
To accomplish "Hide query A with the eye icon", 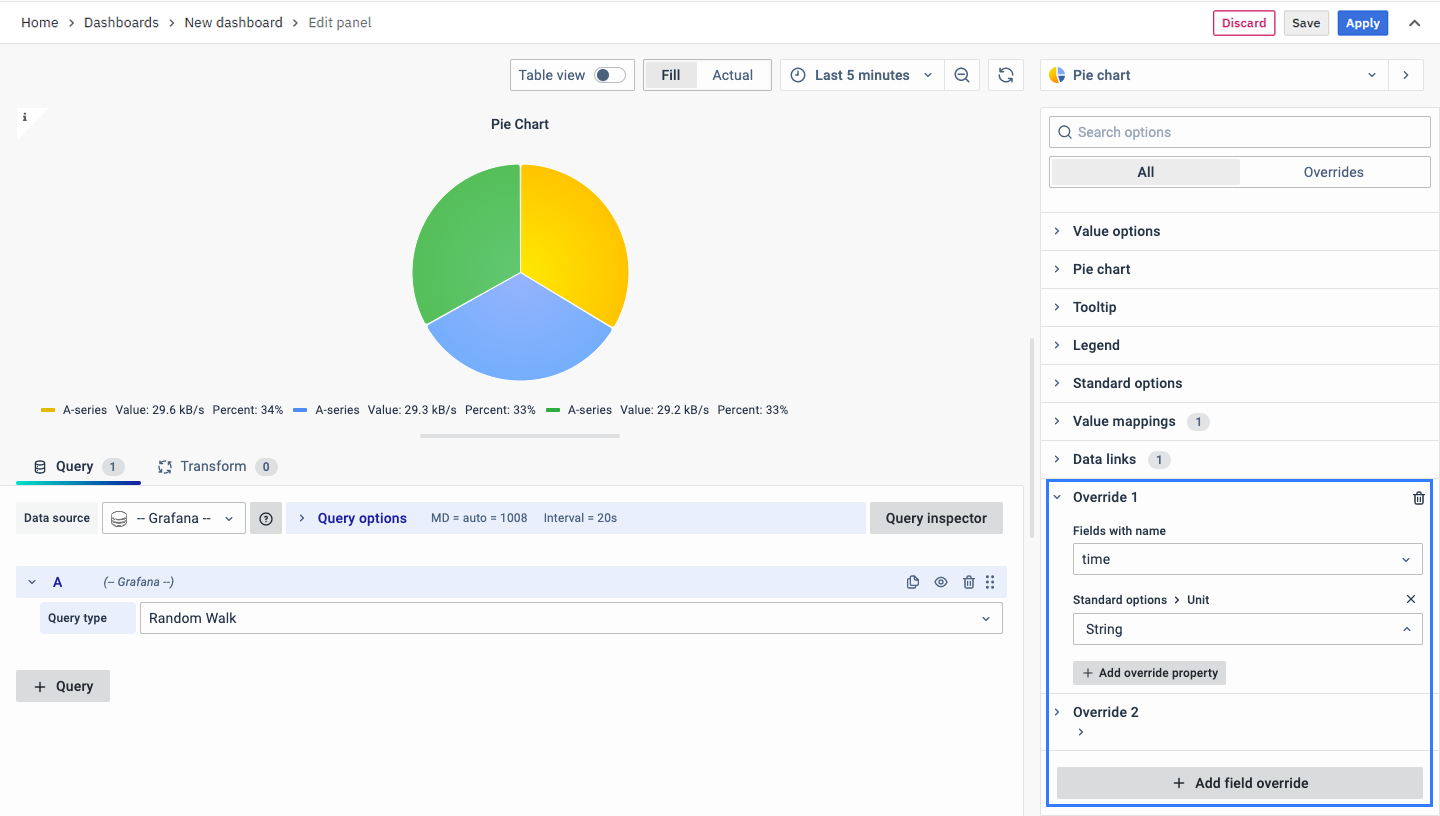I will point(940,582).
